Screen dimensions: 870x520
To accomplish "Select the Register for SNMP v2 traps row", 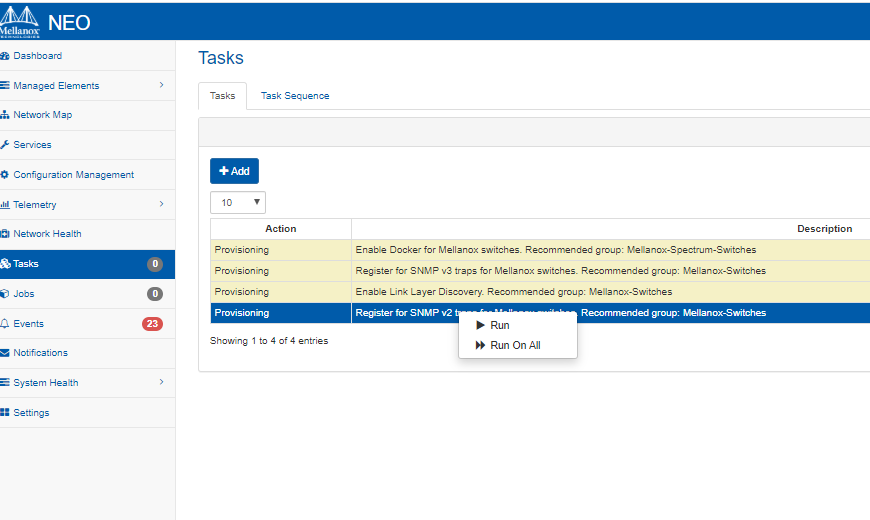I will [x=540, y=313].
